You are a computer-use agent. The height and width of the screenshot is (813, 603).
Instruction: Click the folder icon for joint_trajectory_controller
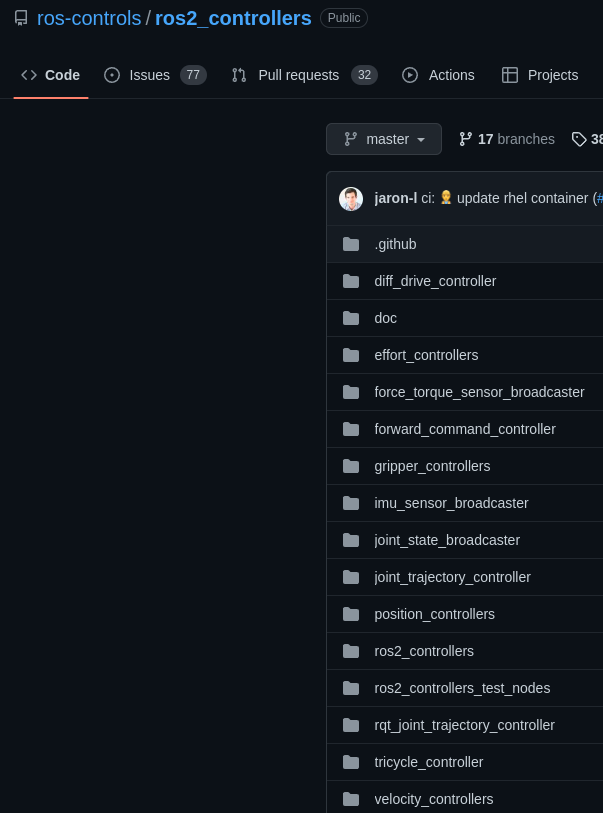(351, 577)
